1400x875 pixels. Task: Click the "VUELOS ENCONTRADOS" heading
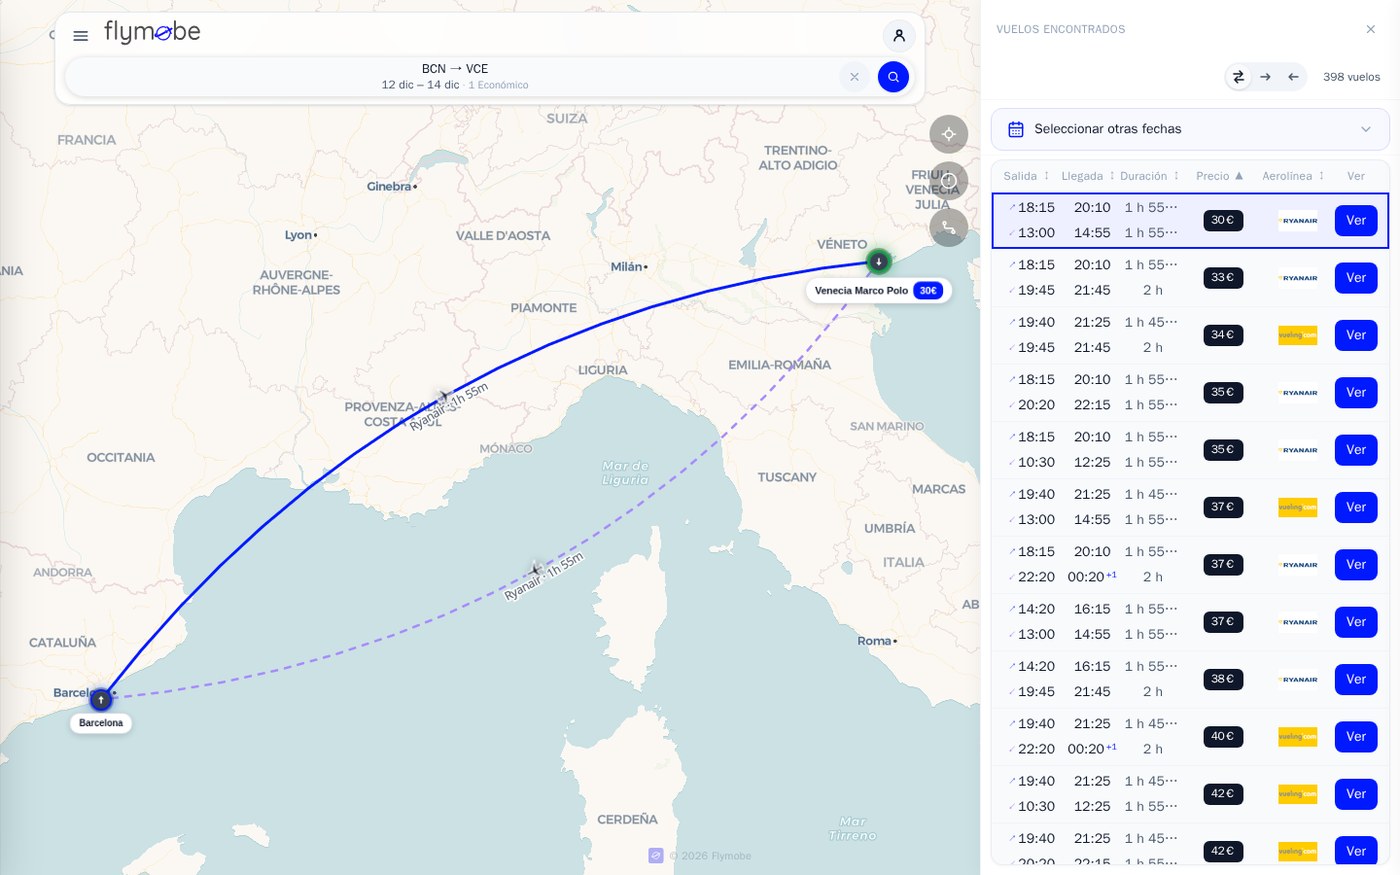pos(1060,30)
